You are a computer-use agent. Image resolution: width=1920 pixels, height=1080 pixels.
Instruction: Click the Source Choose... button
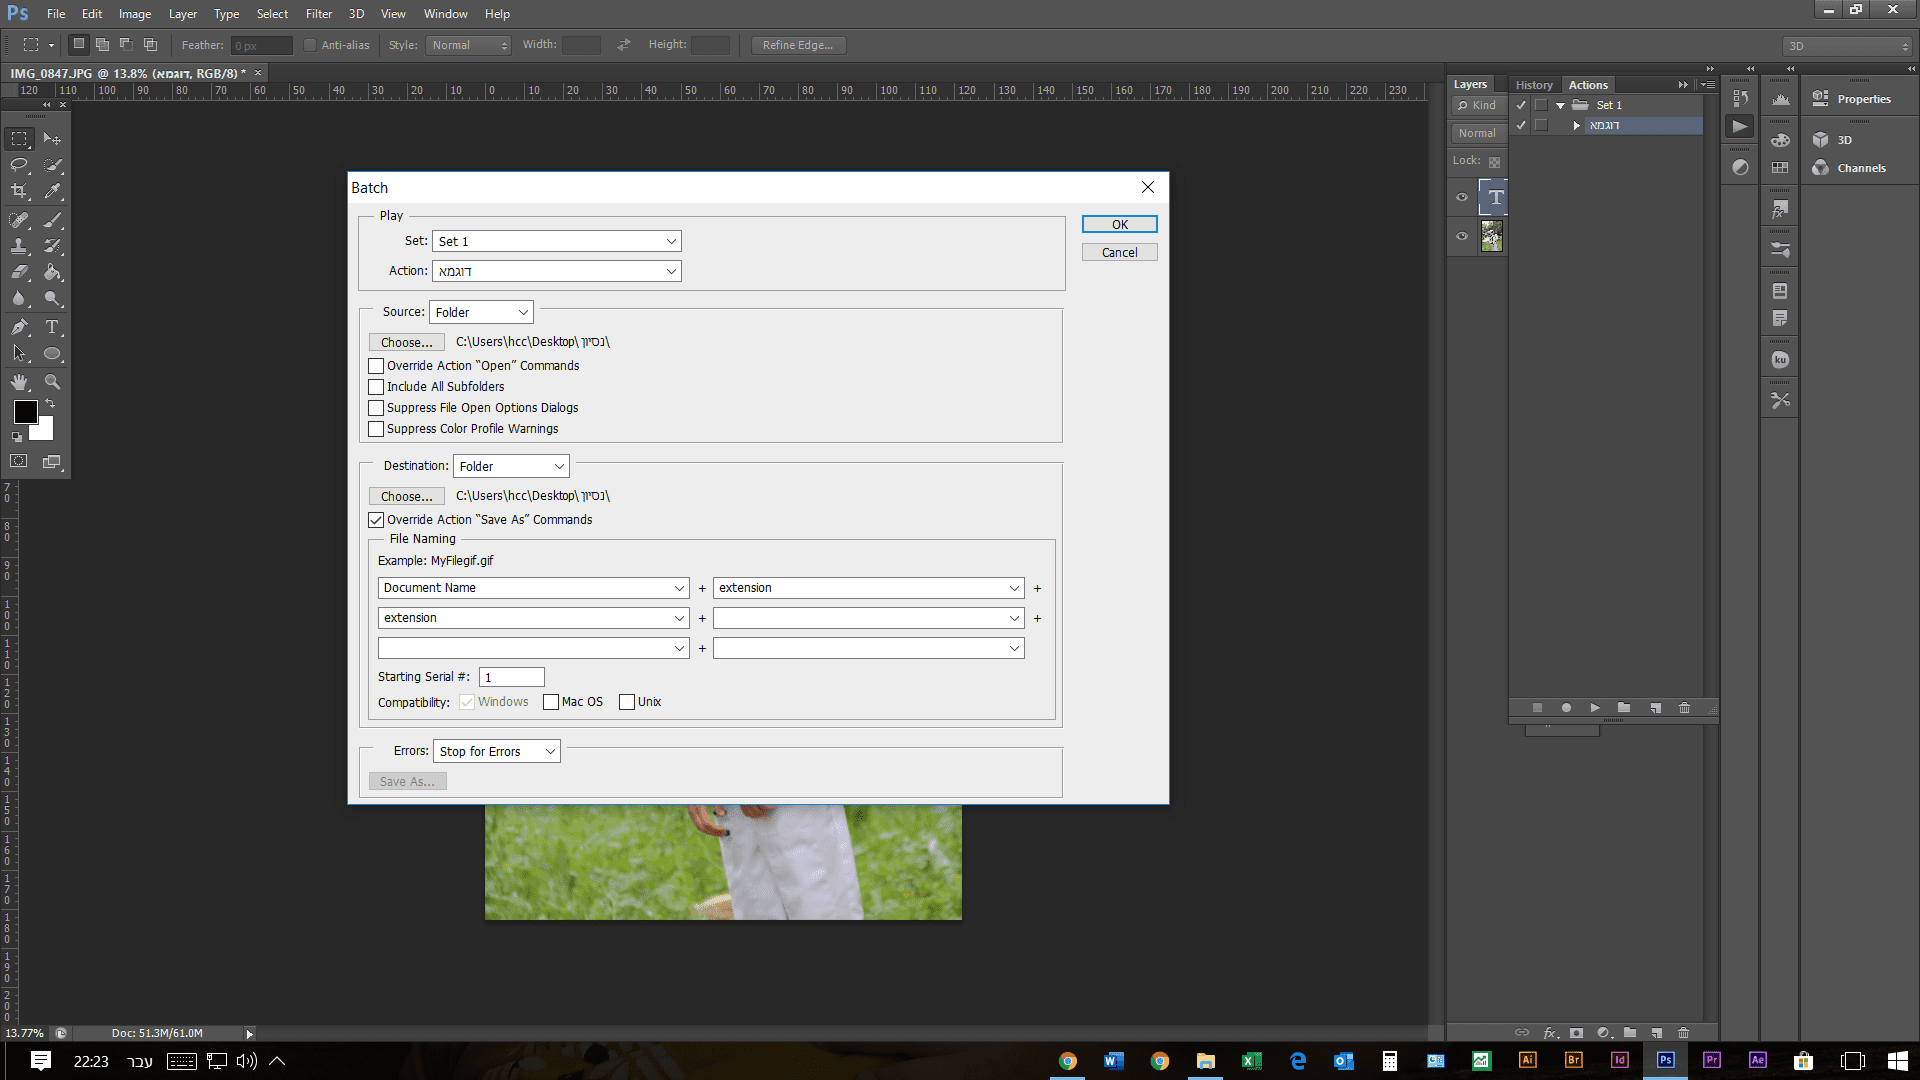(x=406, y=342)
